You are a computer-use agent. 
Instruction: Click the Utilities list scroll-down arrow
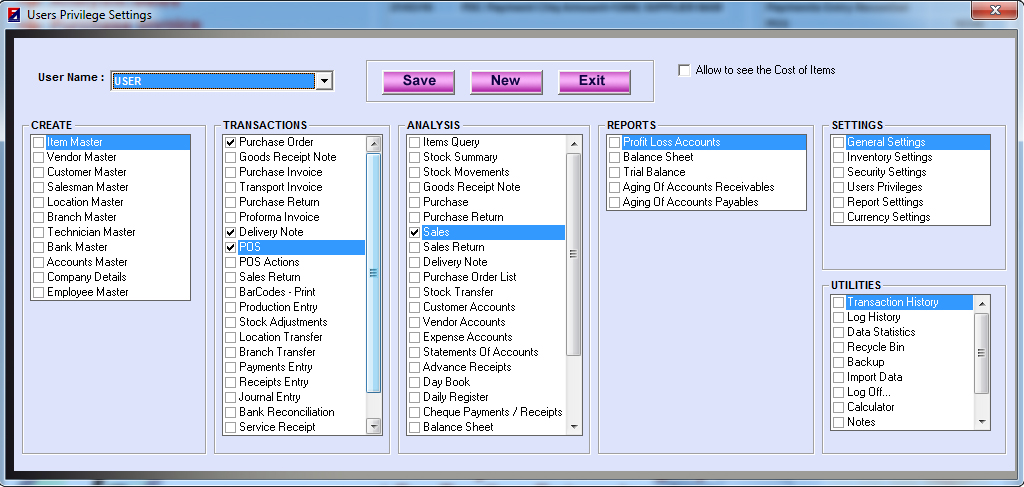coord(982,422)
